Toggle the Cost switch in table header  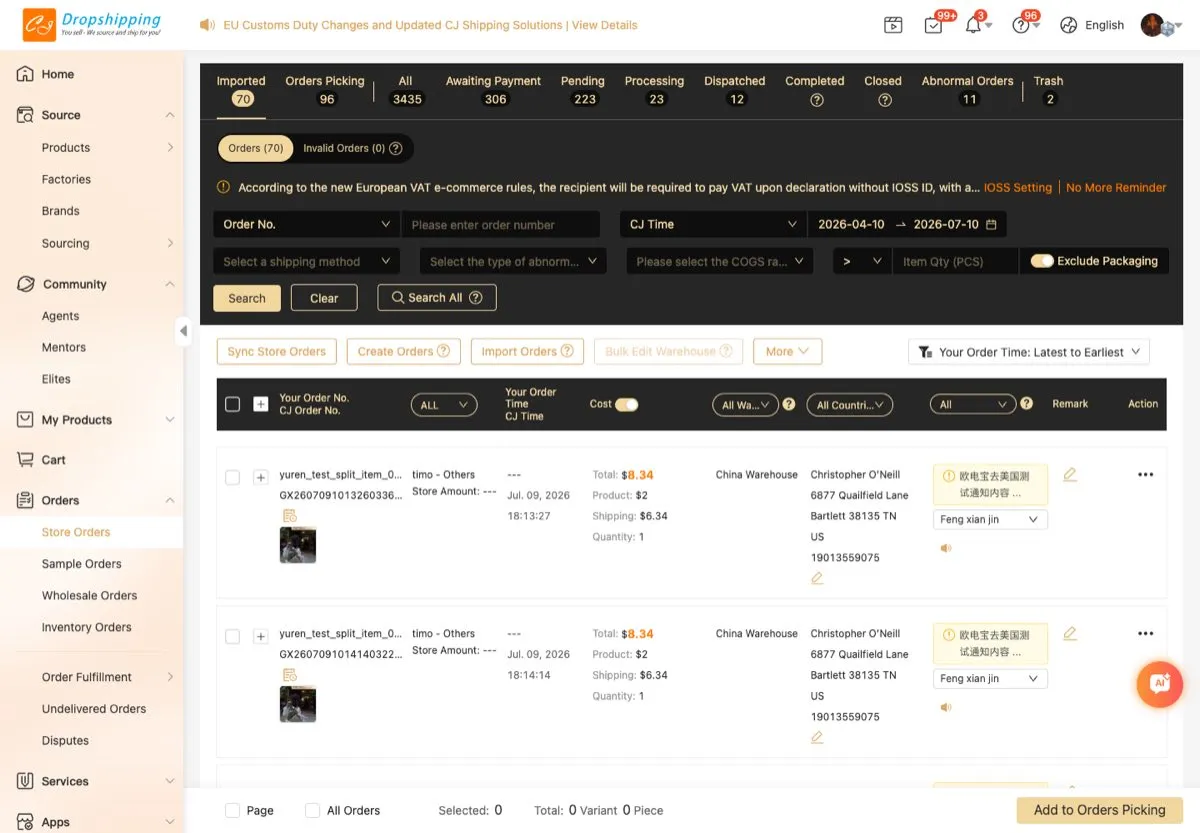coord(626,404)
